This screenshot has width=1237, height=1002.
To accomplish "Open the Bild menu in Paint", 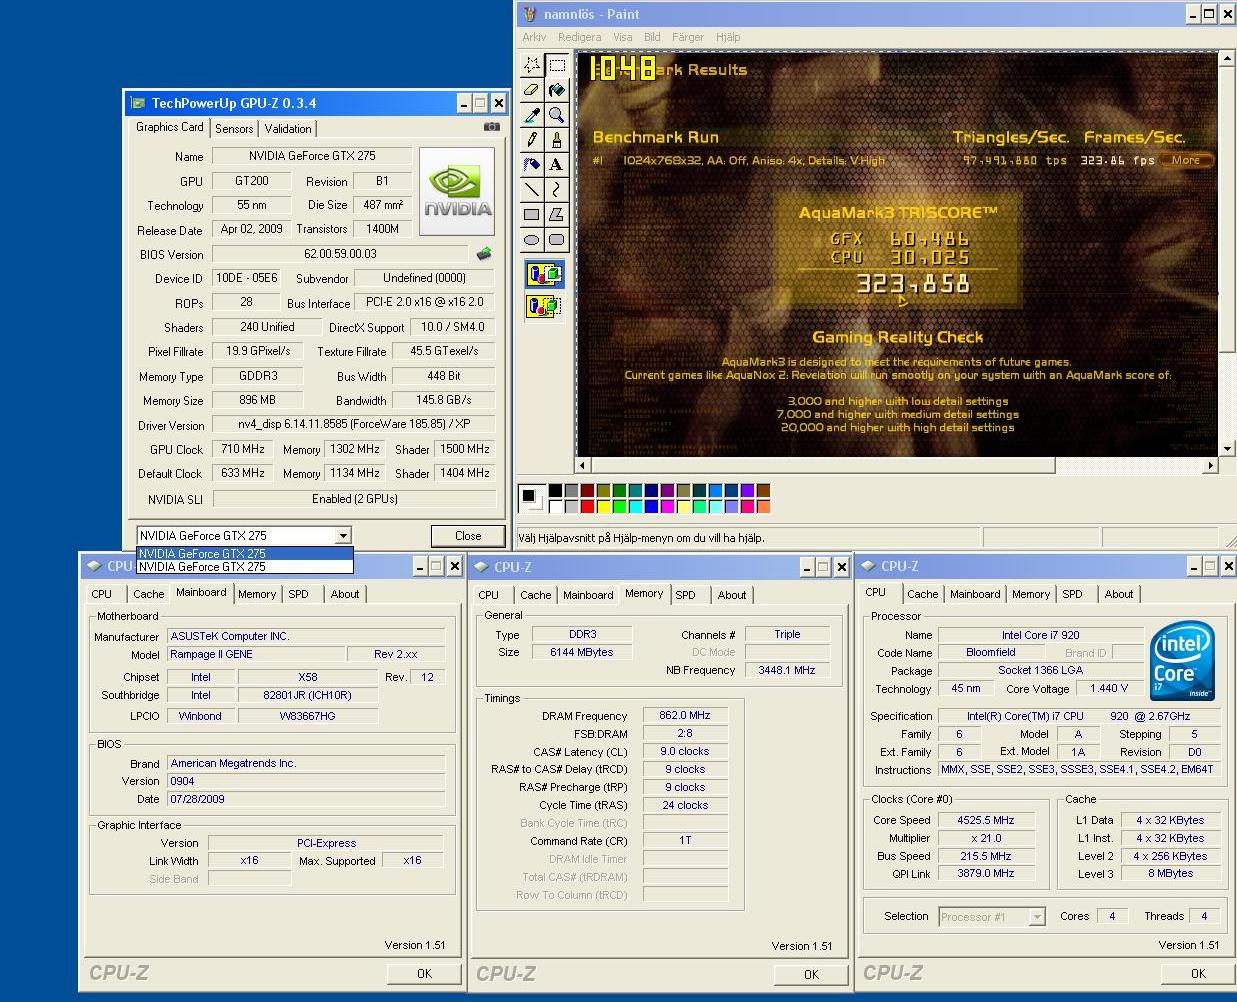I will click(x=652, y=37).
